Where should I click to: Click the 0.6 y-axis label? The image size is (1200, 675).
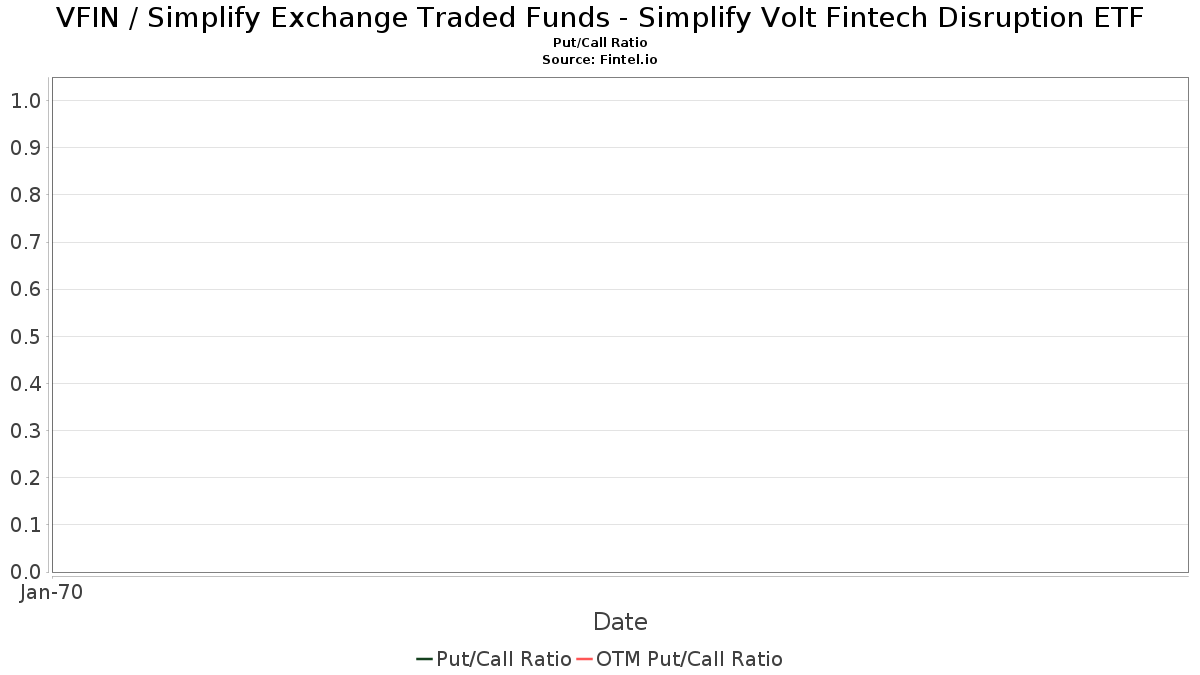click(25, 289)
